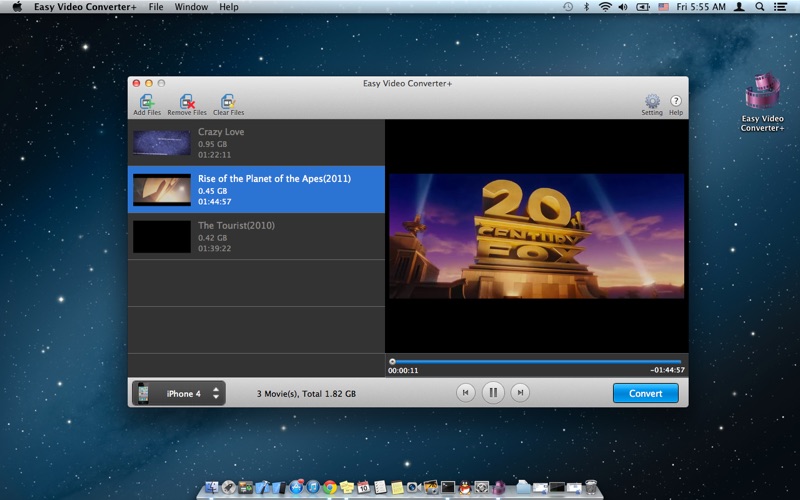Open Xcode from the dock

click(x=263, y=487)
